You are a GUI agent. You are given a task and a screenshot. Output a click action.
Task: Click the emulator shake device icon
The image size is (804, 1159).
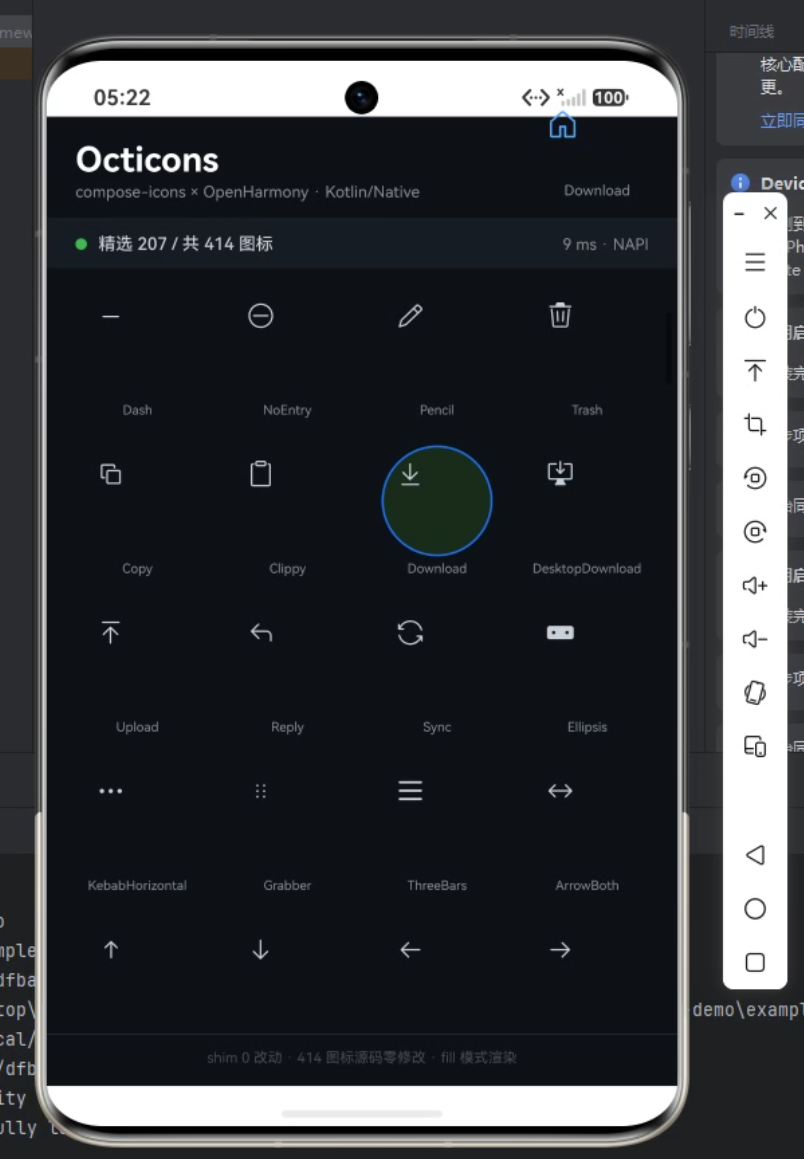coord(754,693)
